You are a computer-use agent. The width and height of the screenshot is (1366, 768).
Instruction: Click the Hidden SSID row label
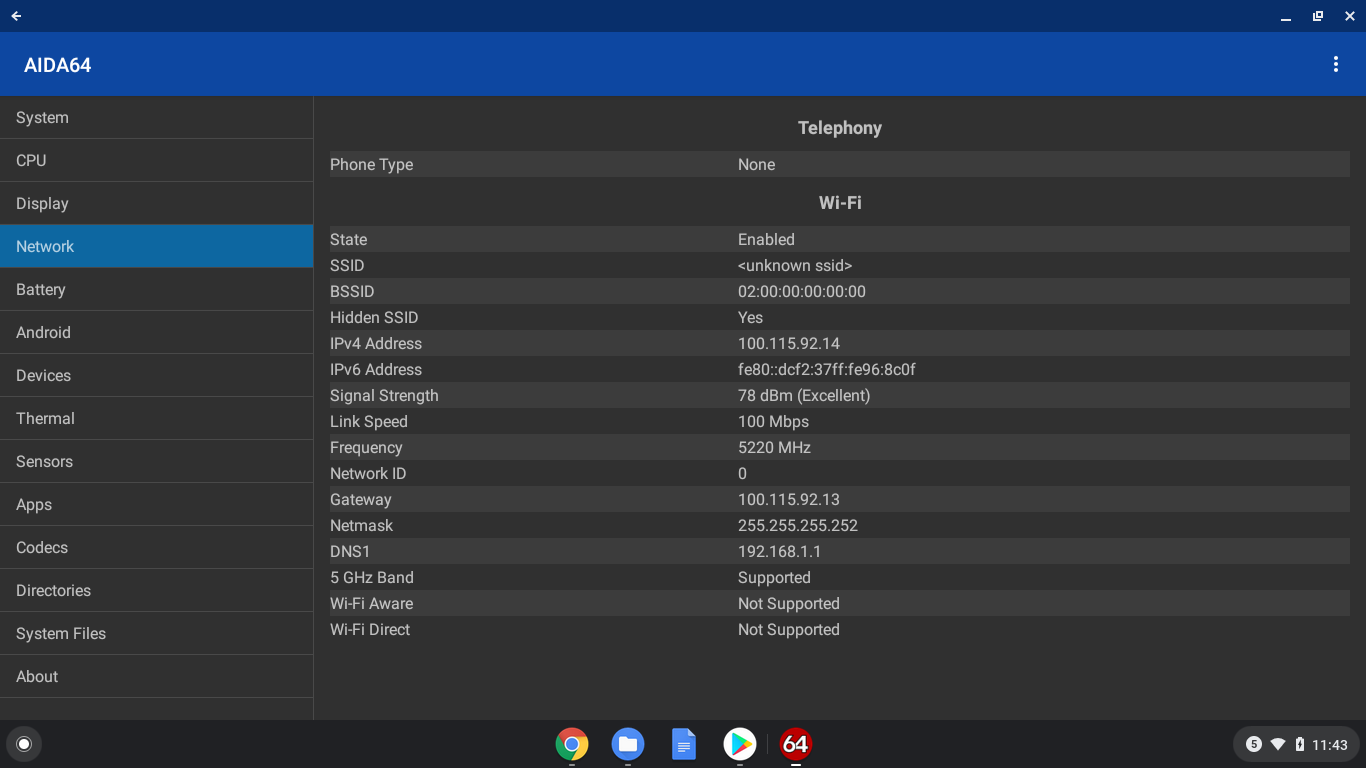(374, 317)
